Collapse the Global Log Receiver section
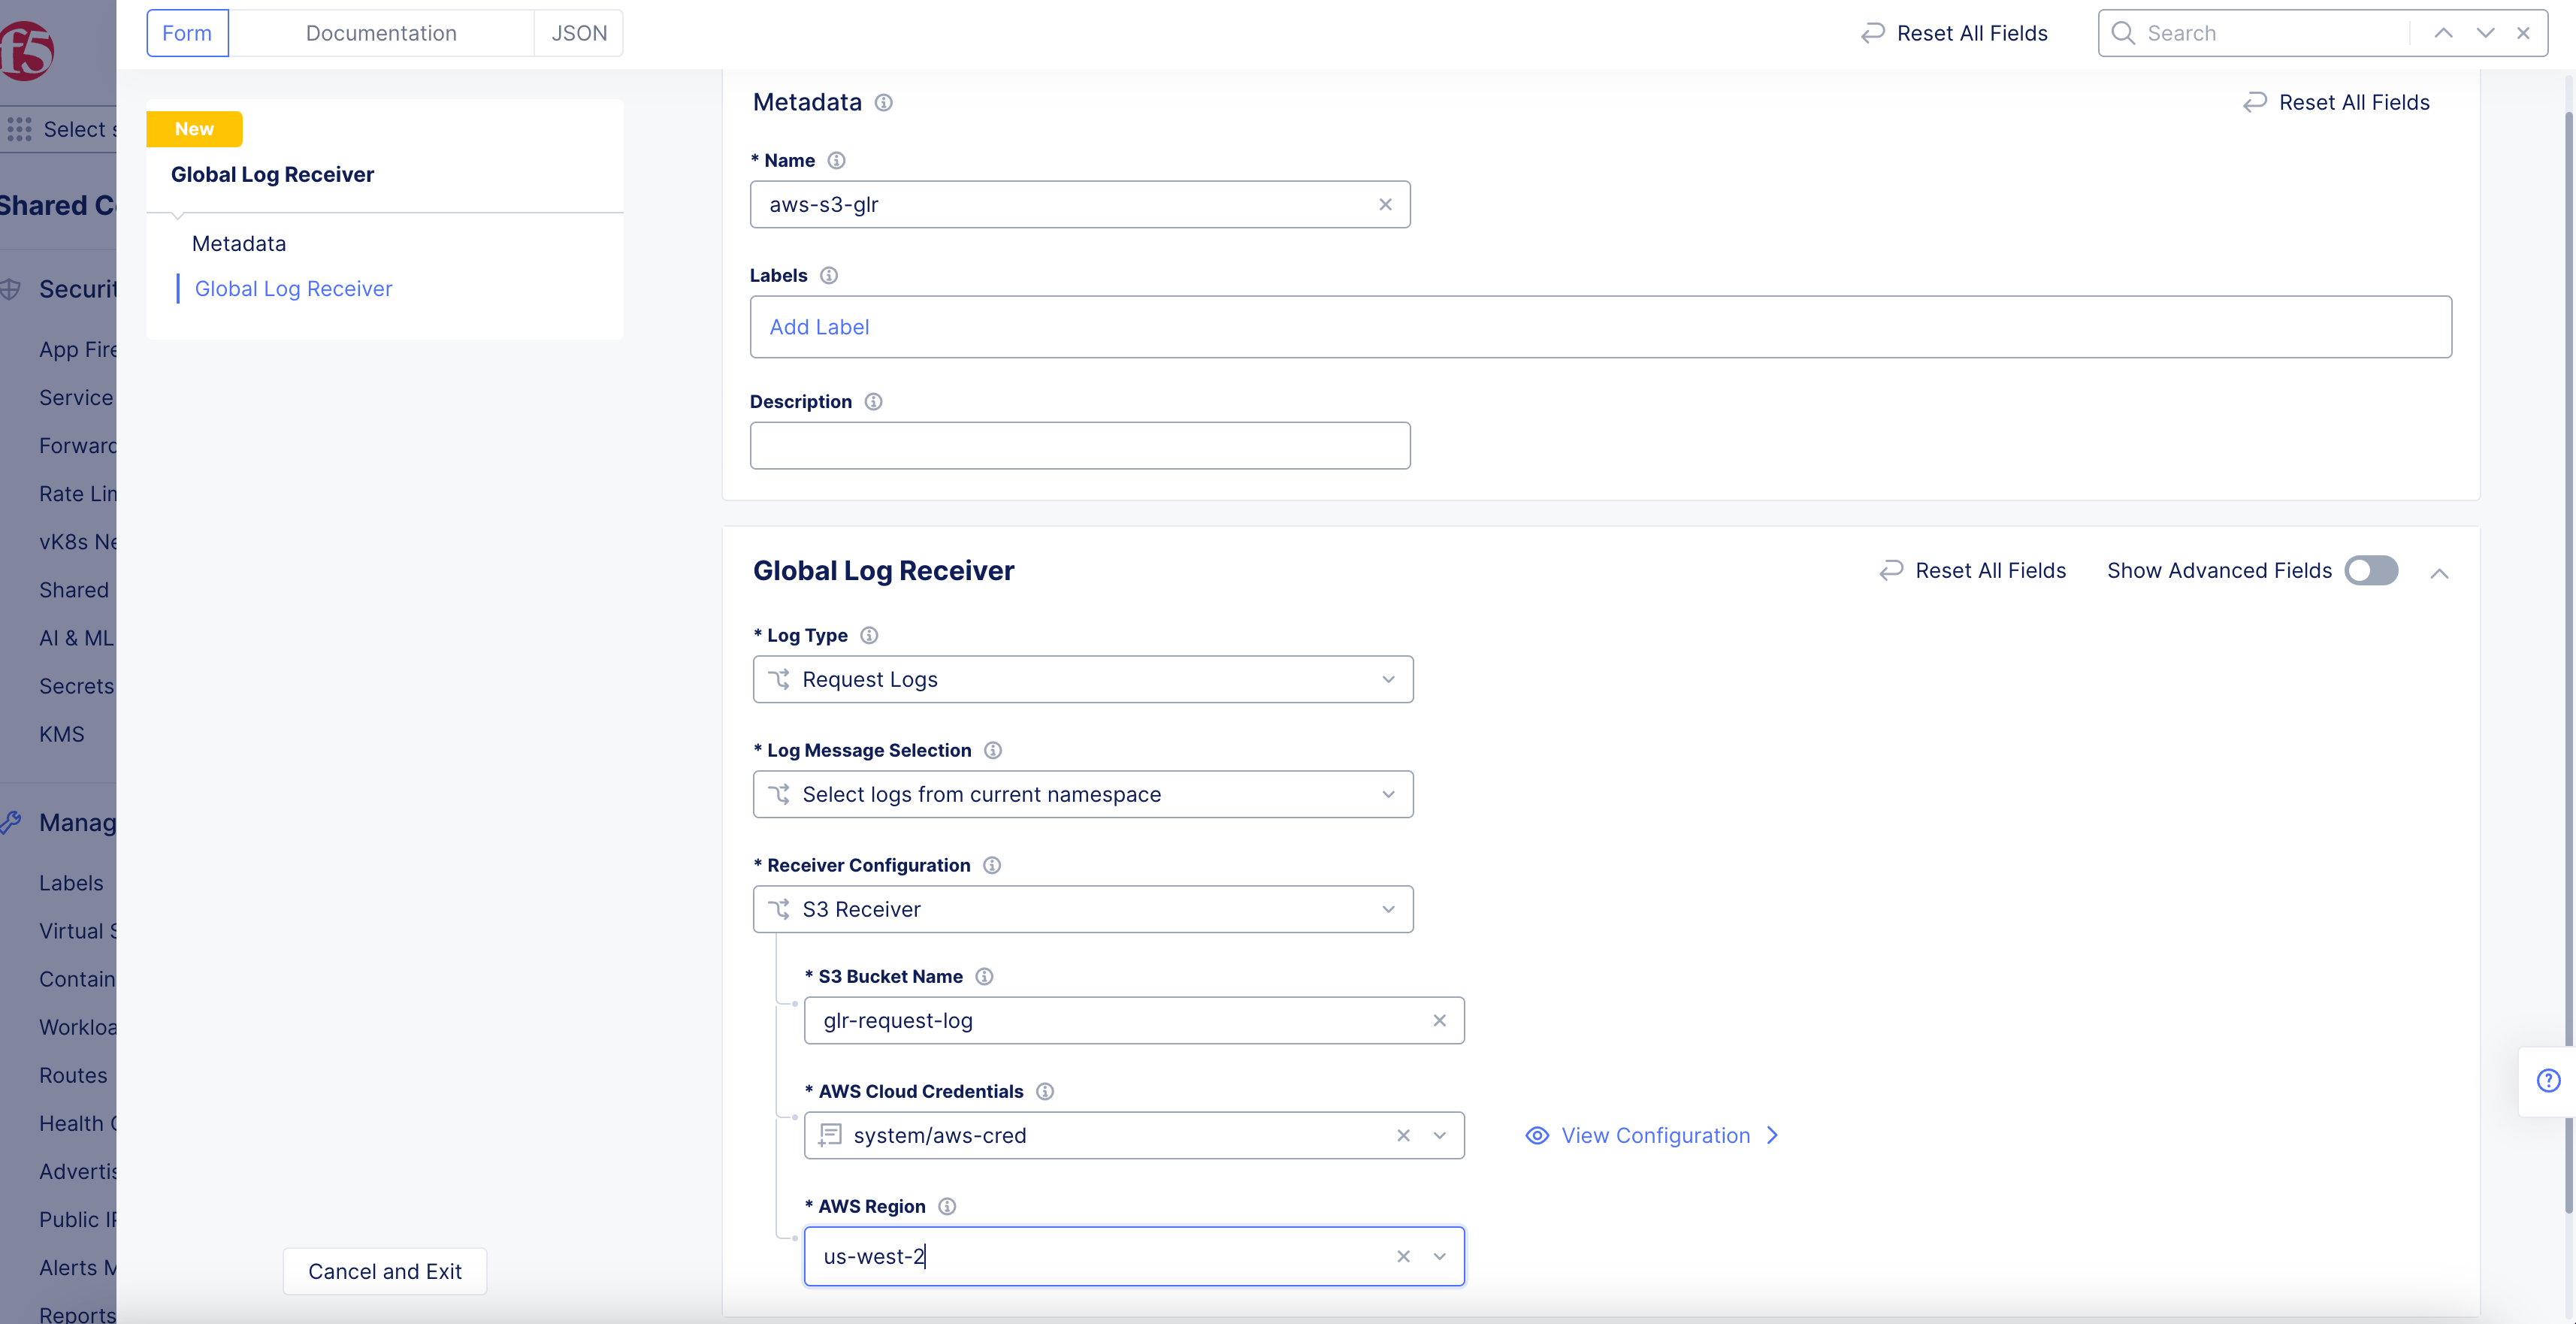 pyautogui.click(x=2440, y=573)
